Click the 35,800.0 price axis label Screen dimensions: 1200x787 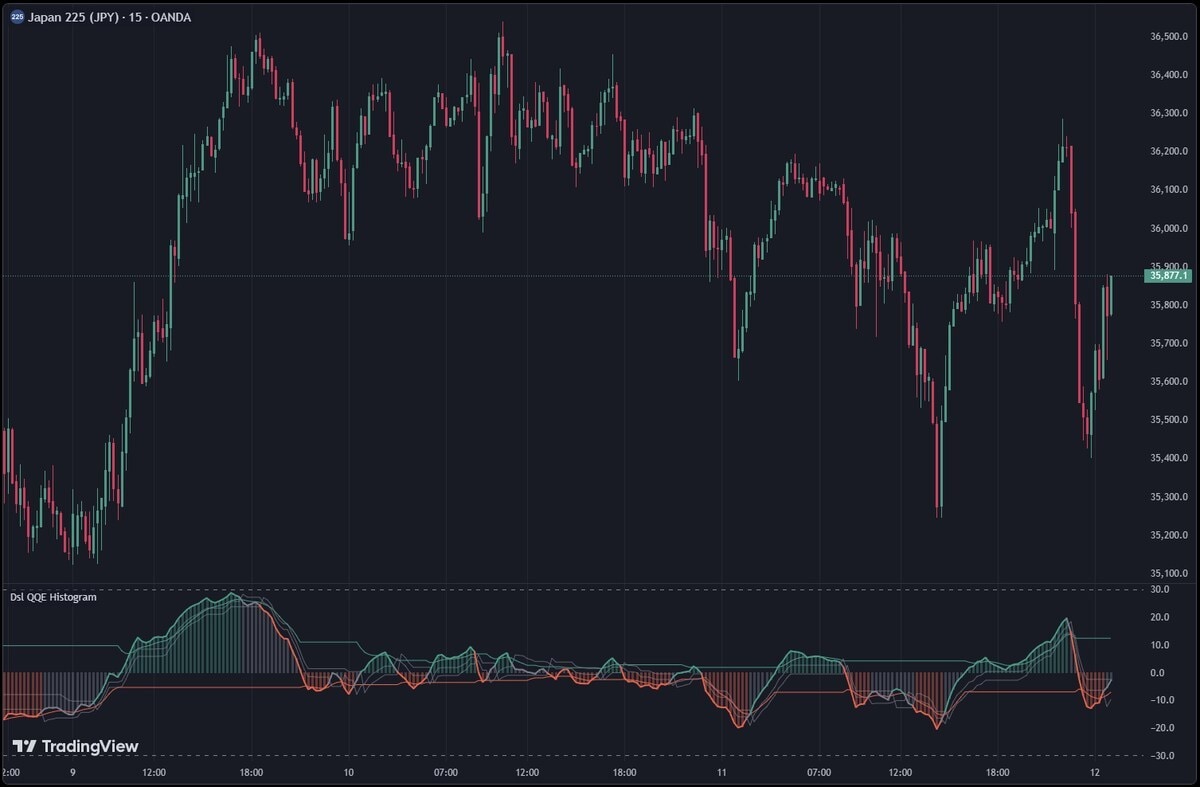coord(1169,305)
